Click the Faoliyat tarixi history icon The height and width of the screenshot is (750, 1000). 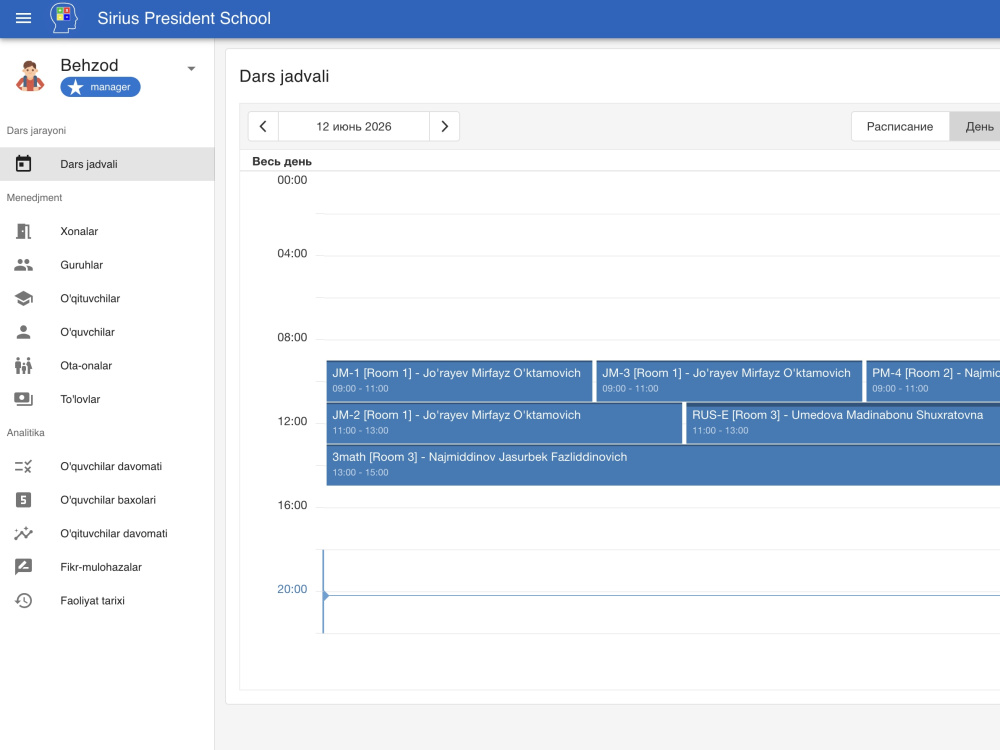coord(24,601)
